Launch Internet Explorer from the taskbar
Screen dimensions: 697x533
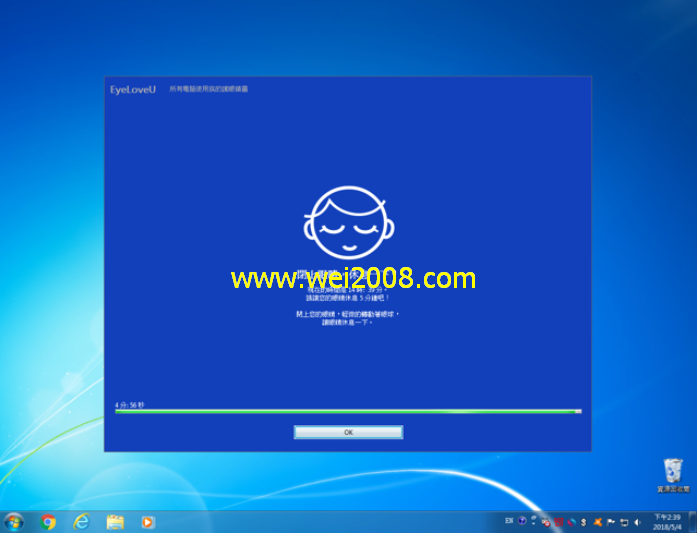pos(81,522)
